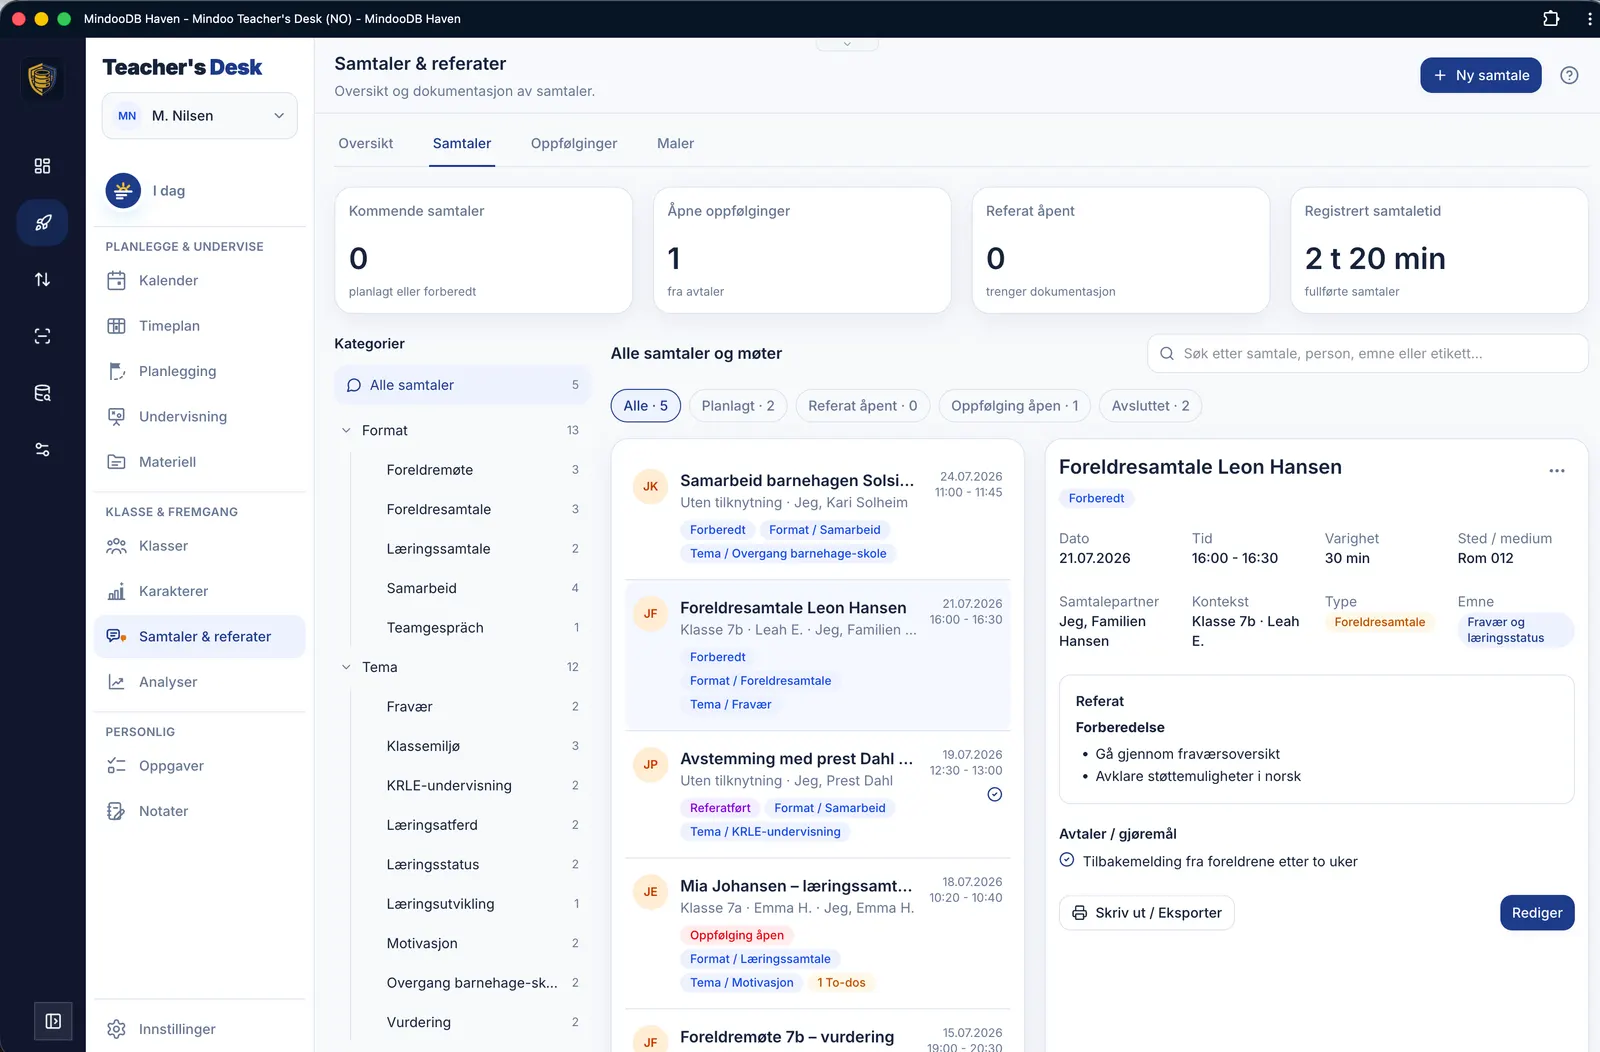Open the dashboard grid icon in left rail

point(42,166)
